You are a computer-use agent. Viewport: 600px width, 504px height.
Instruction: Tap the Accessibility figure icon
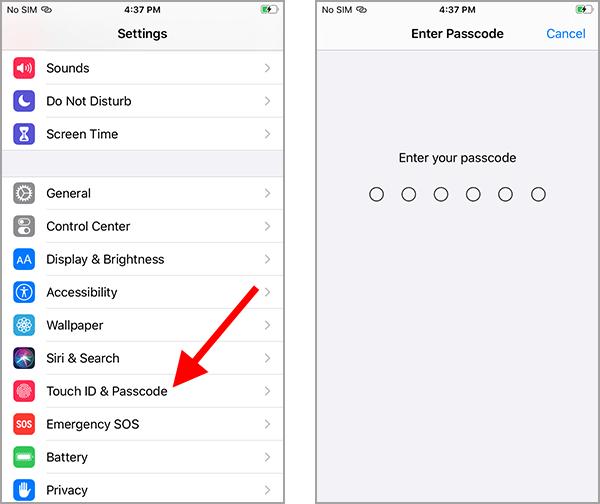point(24,292)
